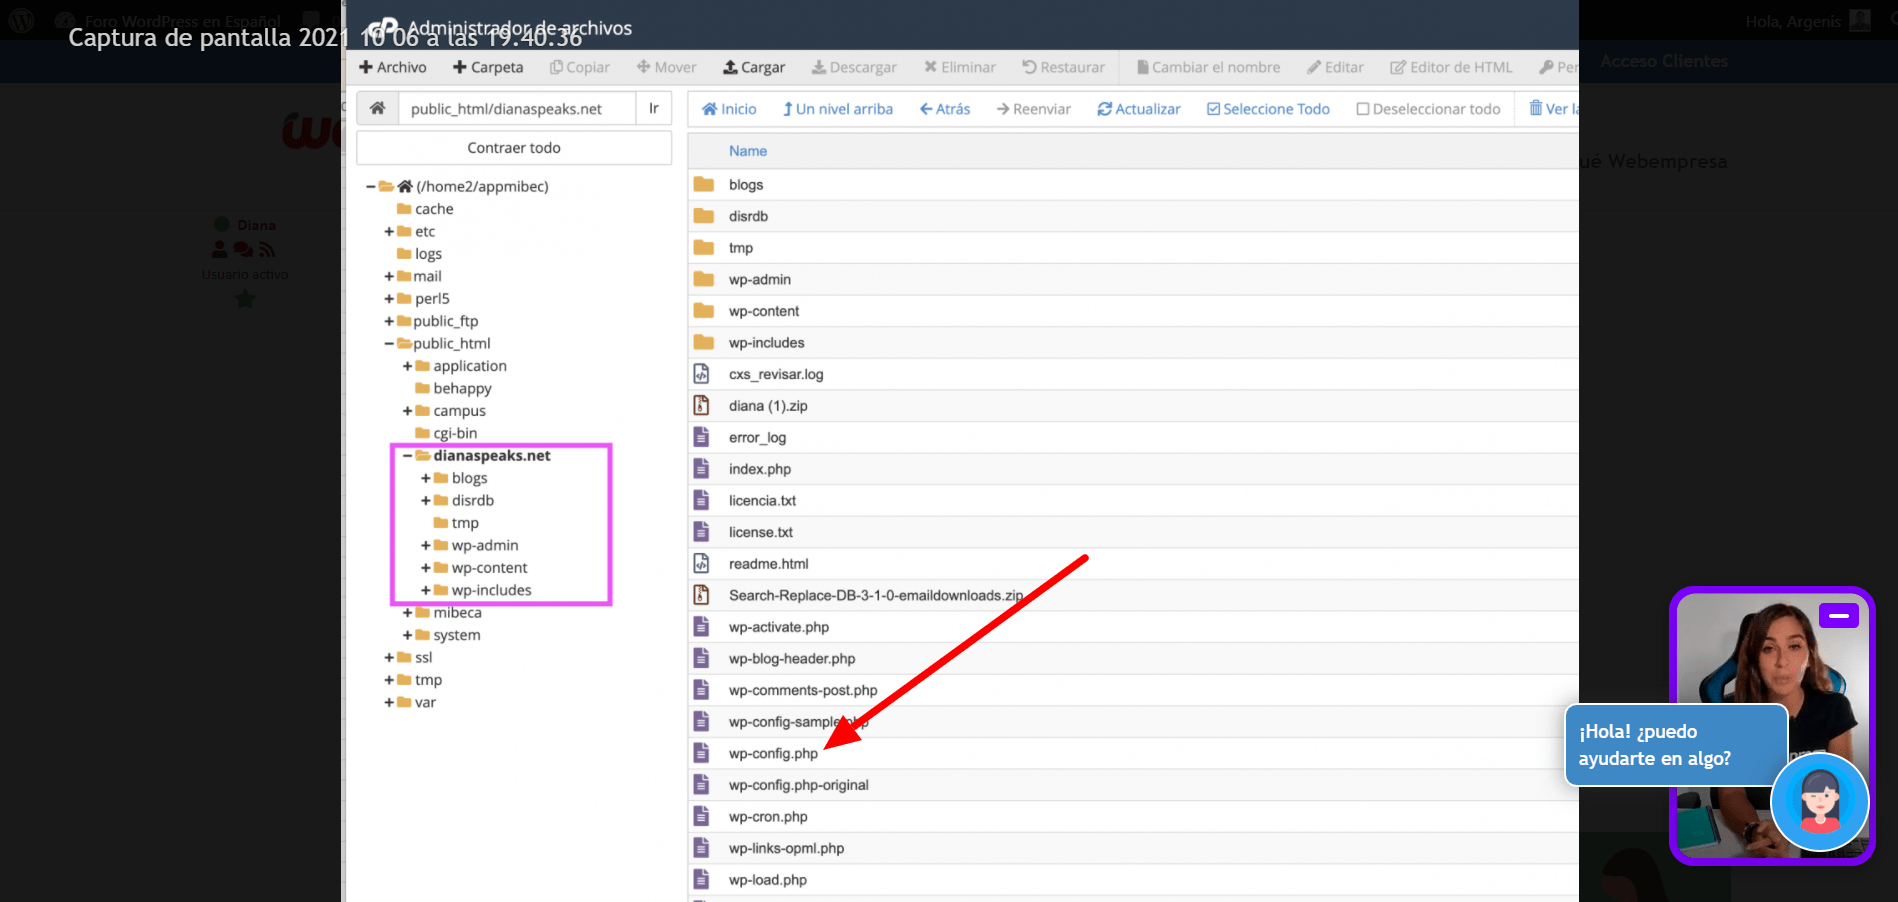This screenshot has width=1898, height=902.
Task: Create a new folder with Carpeta
Action: 488,67
